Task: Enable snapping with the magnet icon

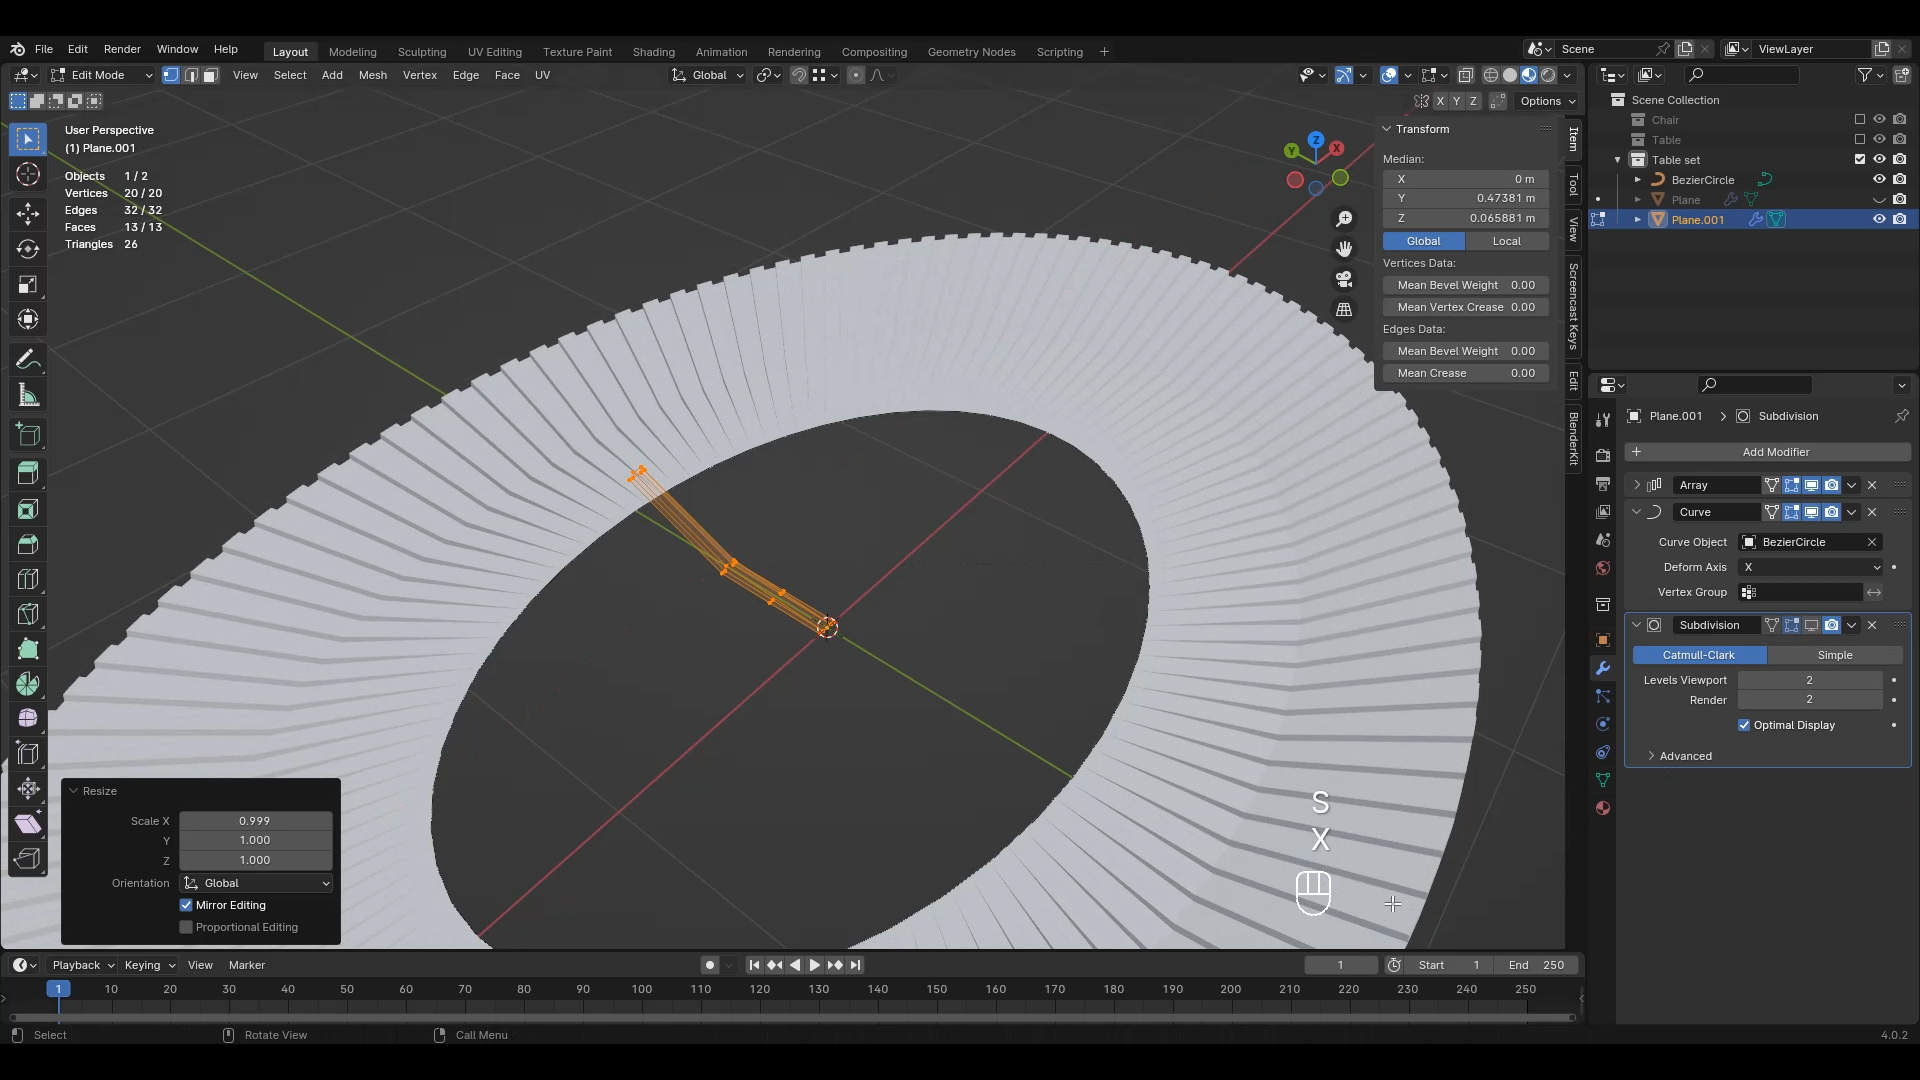Action: [798, 75]
